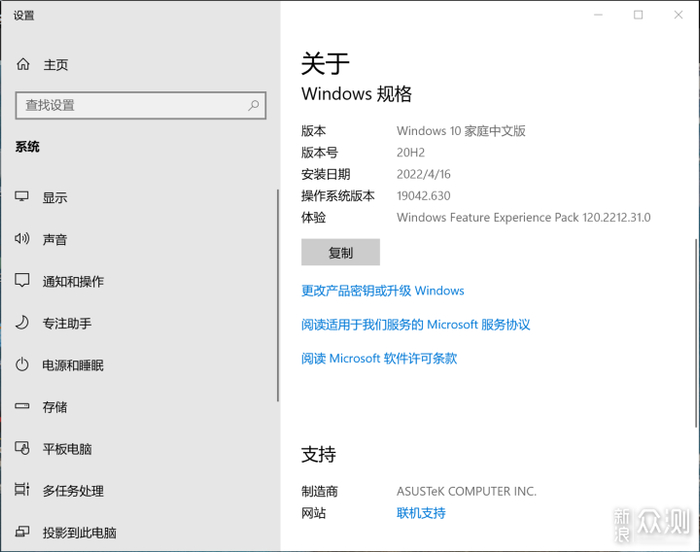Select 通知和操作 in sidebar
700x552 pixels.
click(73, 281)
